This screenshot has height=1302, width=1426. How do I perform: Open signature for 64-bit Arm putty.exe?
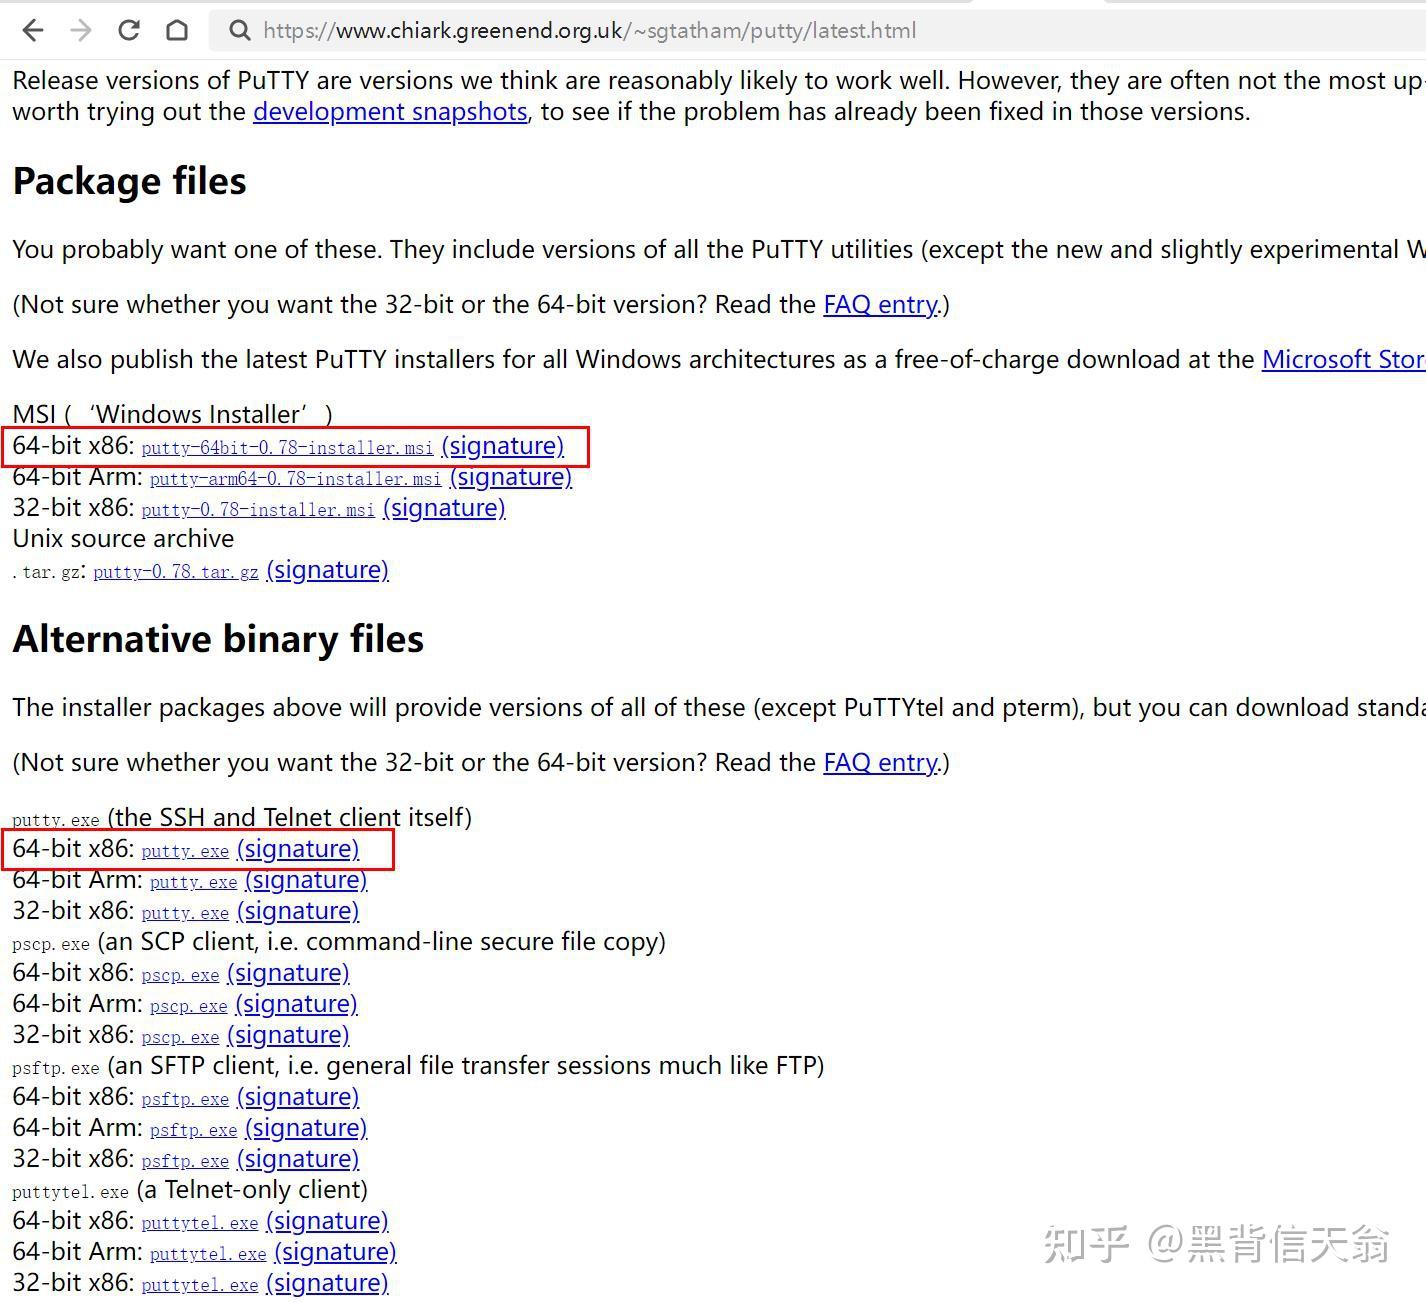click(306, 880)
